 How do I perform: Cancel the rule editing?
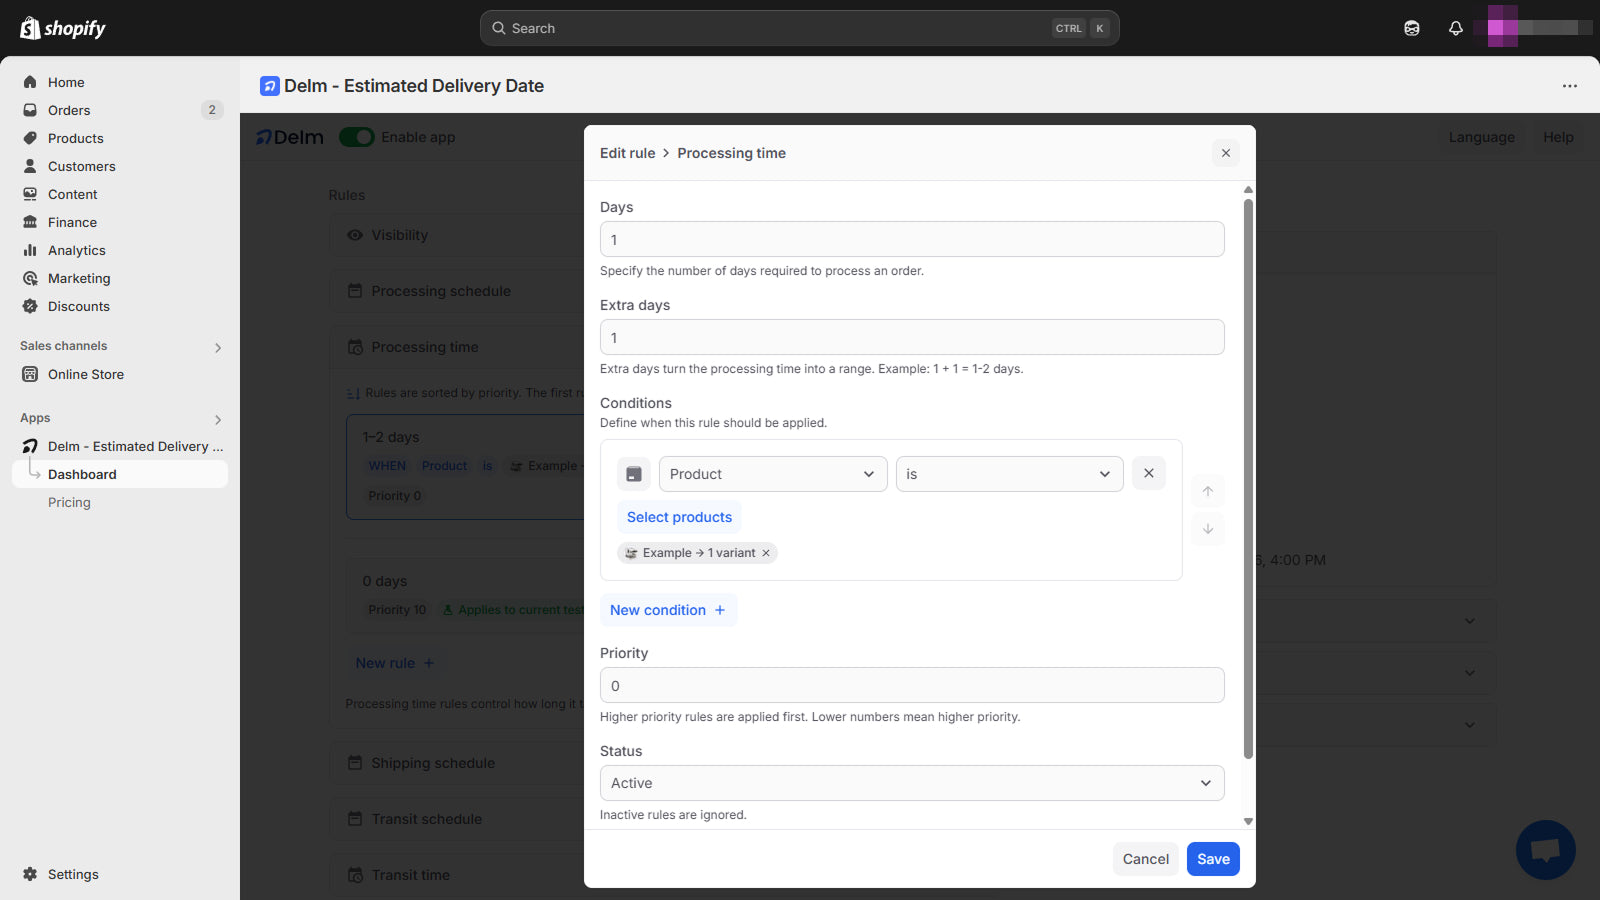point(1145,859)
